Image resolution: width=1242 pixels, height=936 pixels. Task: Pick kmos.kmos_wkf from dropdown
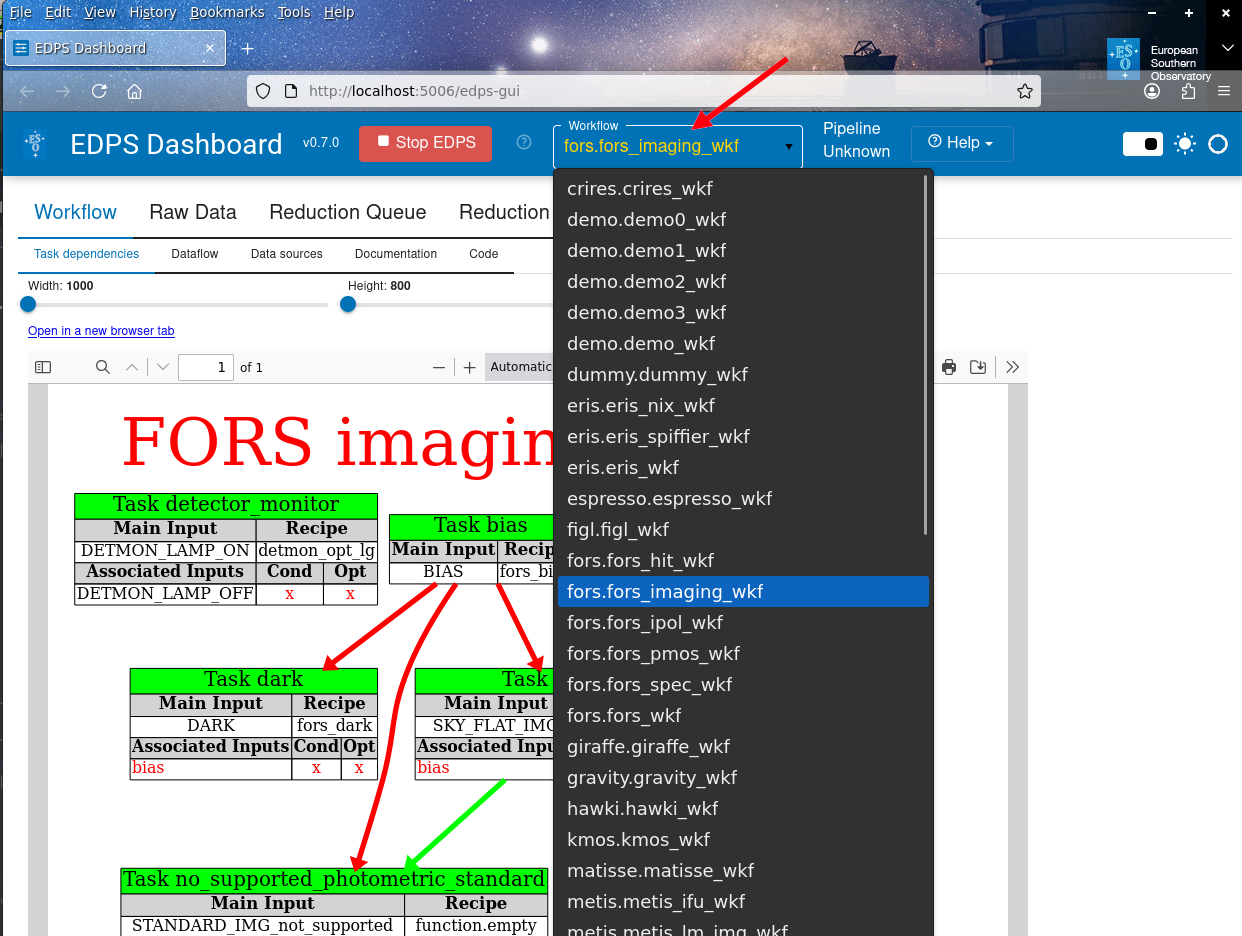(x=743, y=839)
